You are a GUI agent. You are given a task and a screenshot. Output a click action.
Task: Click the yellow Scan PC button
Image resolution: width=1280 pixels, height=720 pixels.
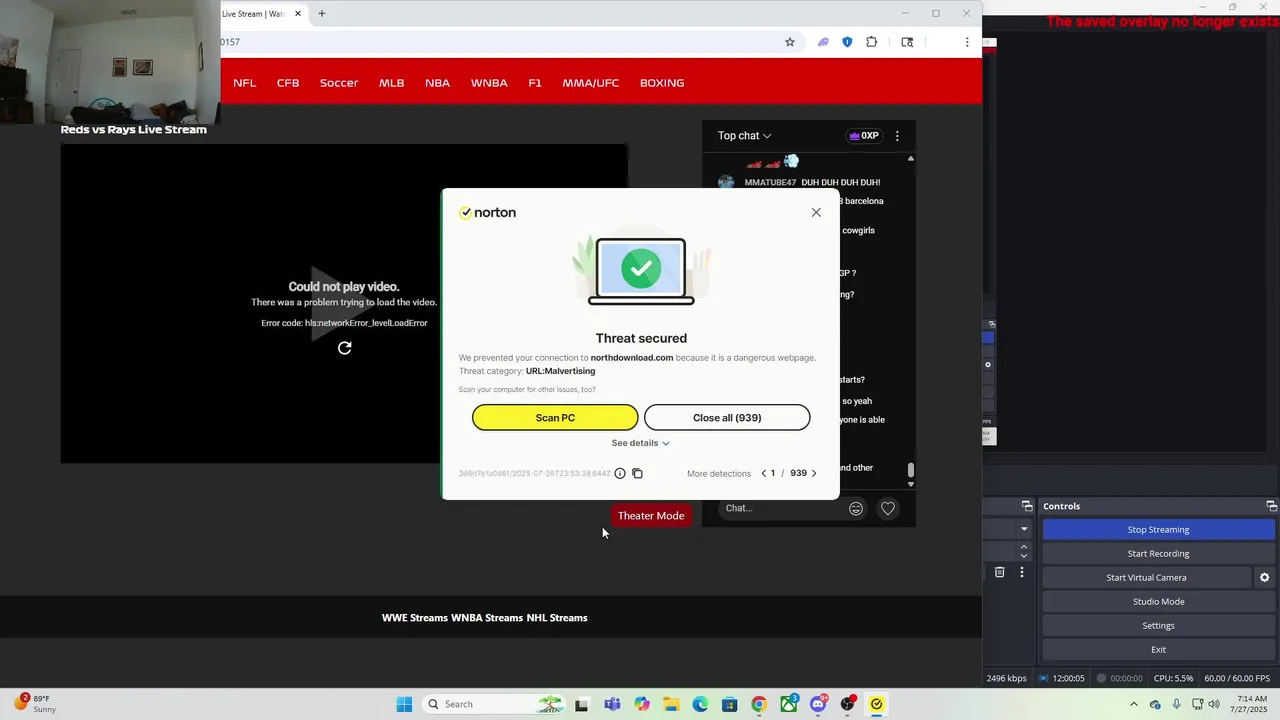click(555, 418)
